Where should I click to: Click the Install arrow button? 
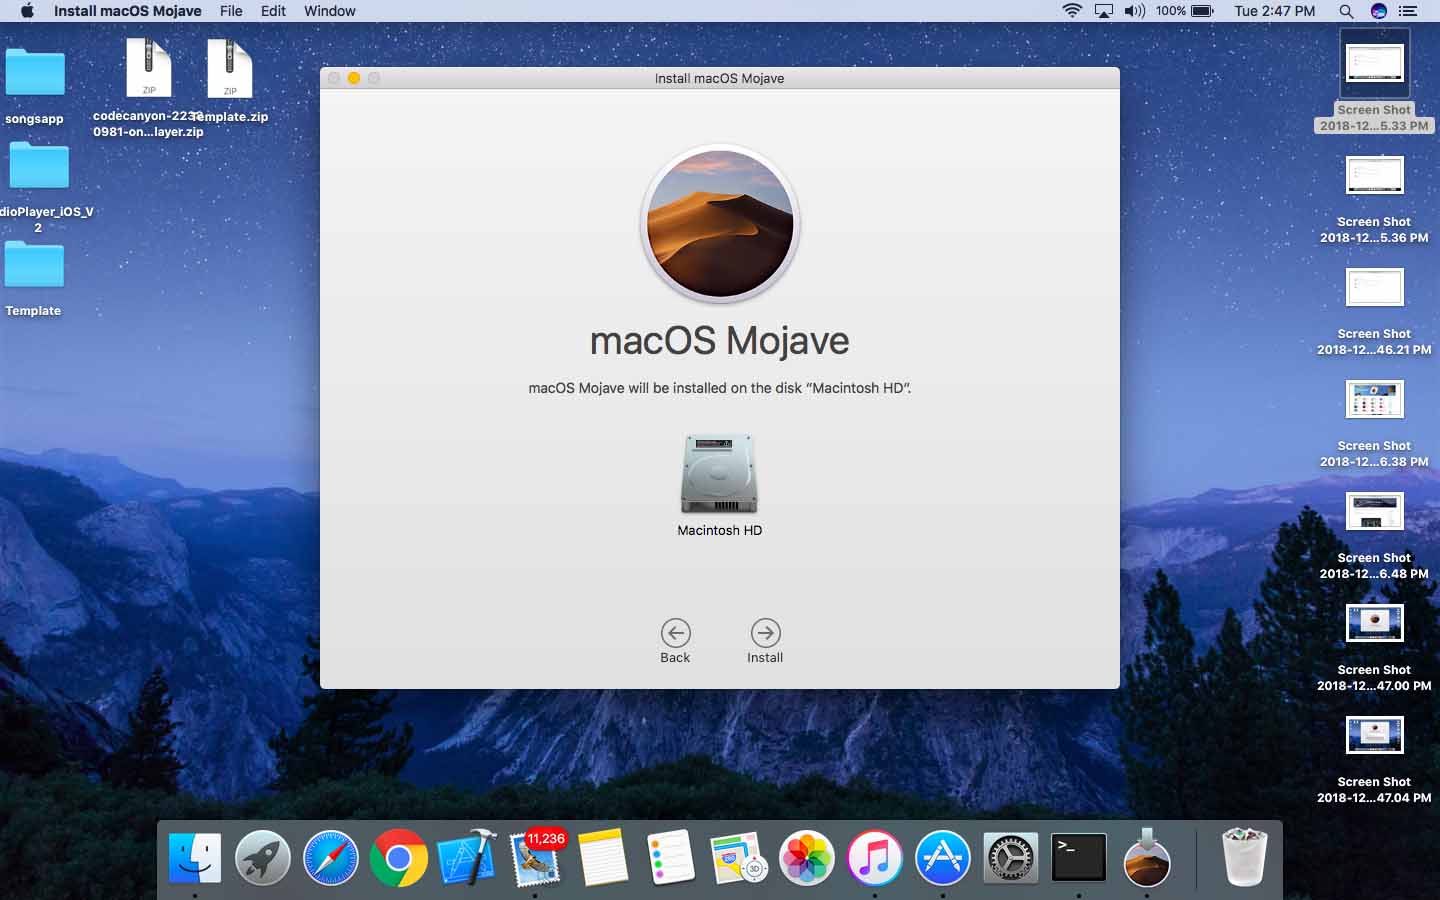click(765, 633)
